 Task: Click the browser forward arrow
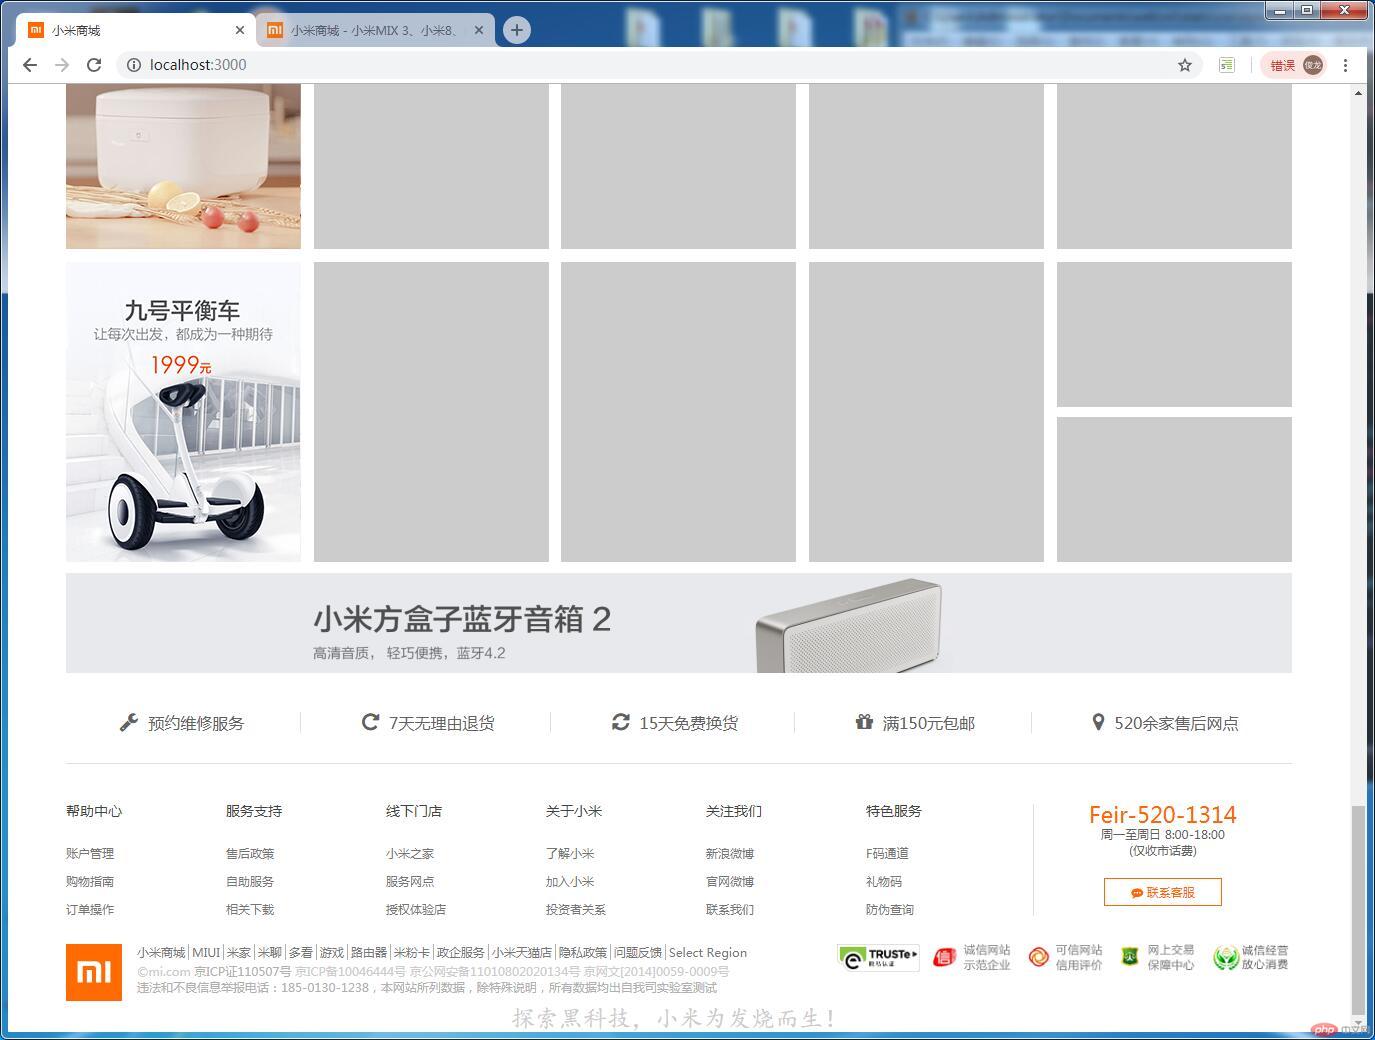point(62,65)
